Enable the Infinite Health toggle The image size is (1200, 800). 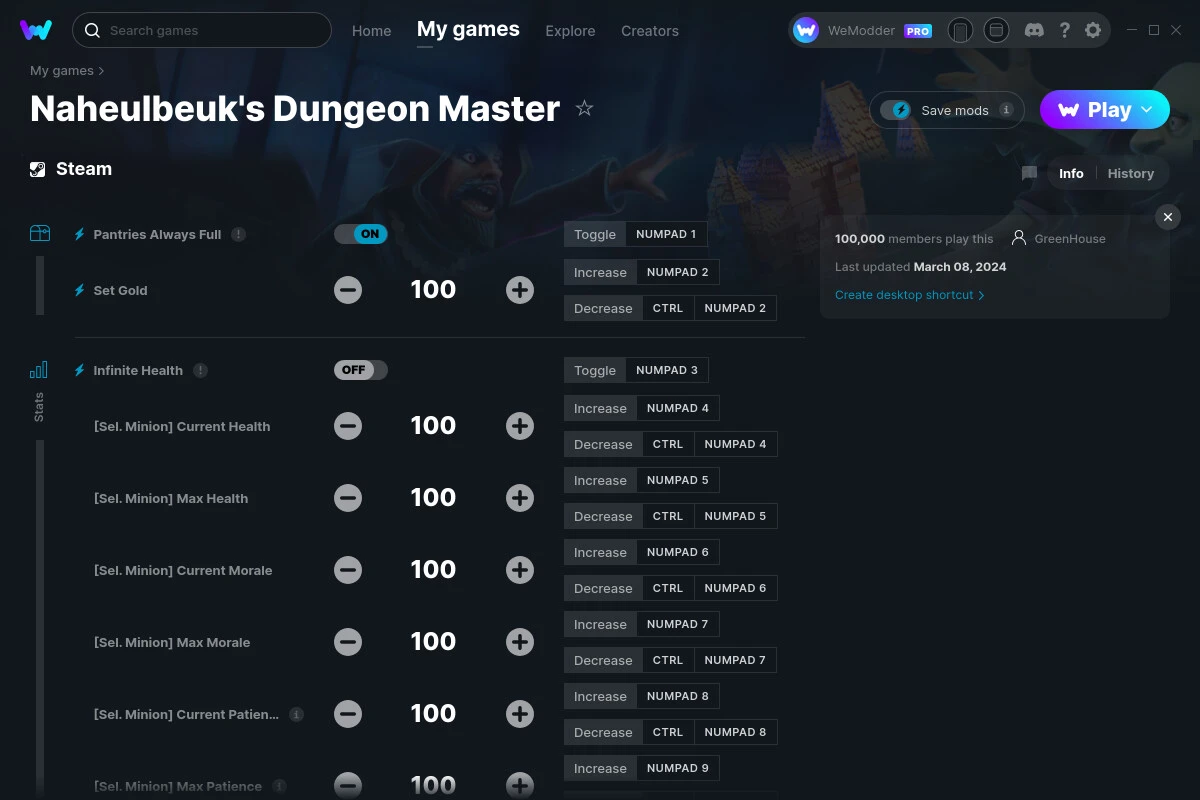361,369
